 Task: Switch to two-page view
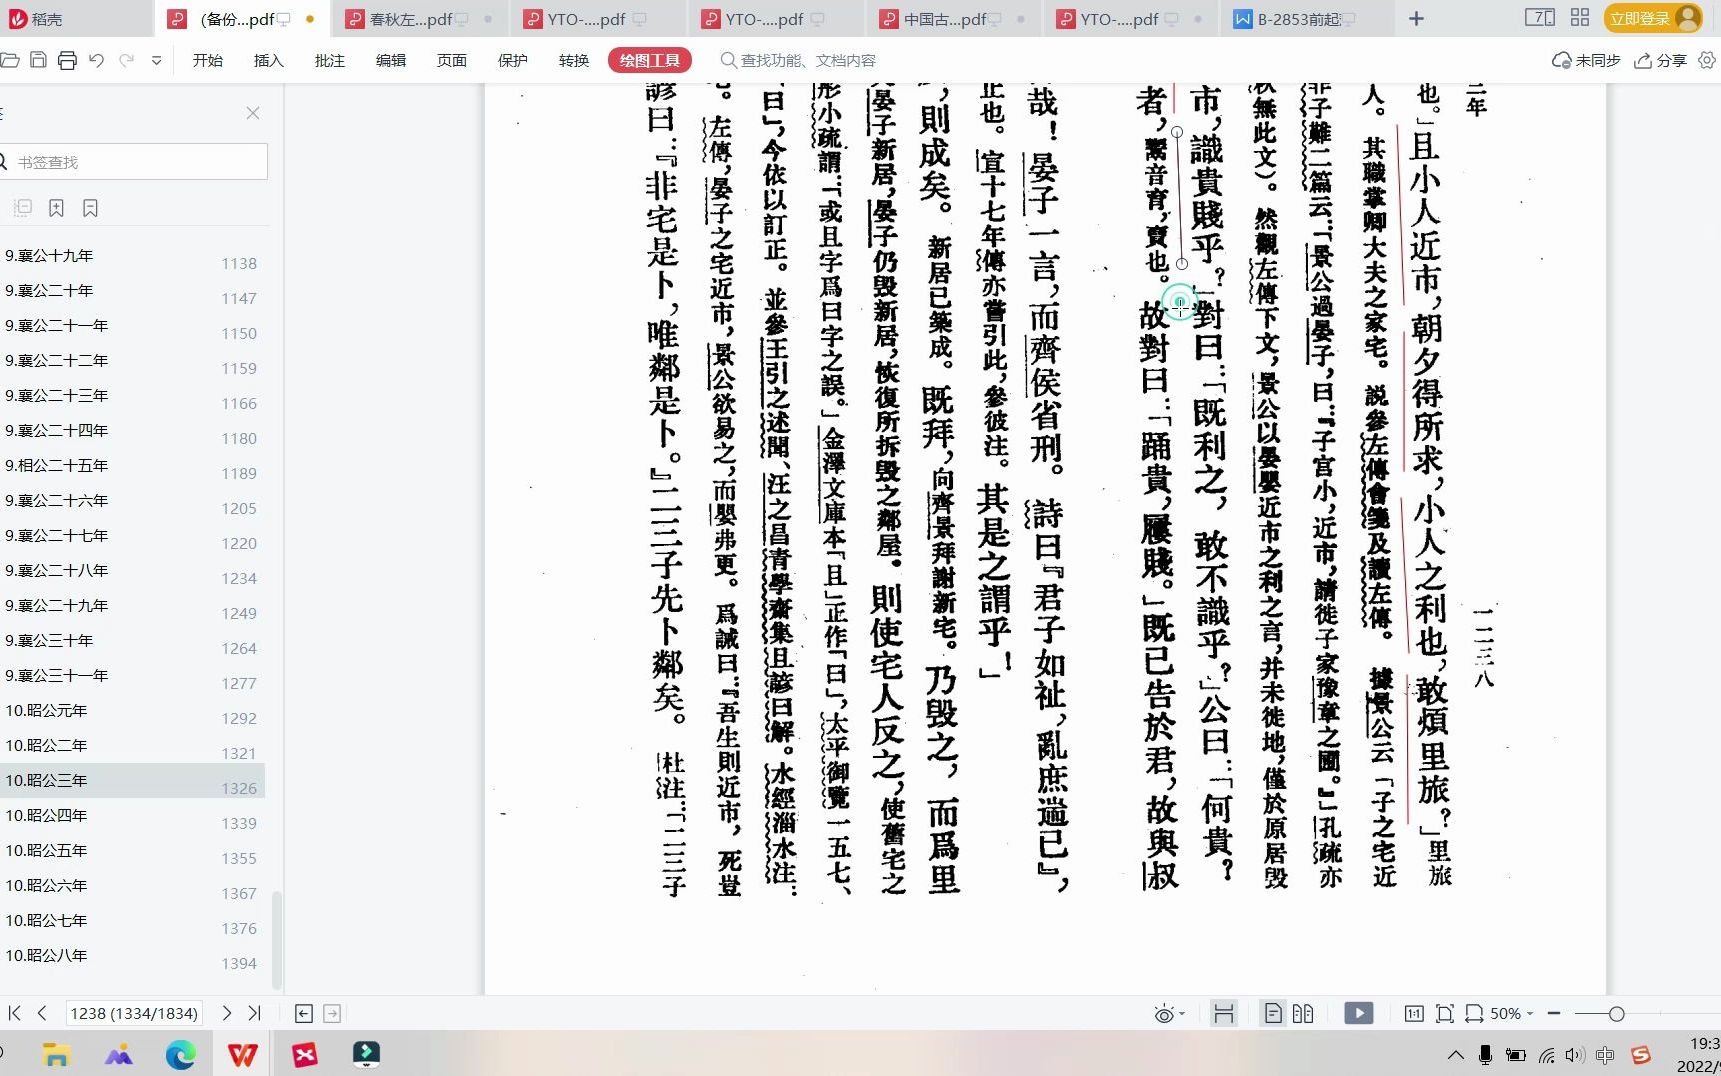(1303, 1014)
